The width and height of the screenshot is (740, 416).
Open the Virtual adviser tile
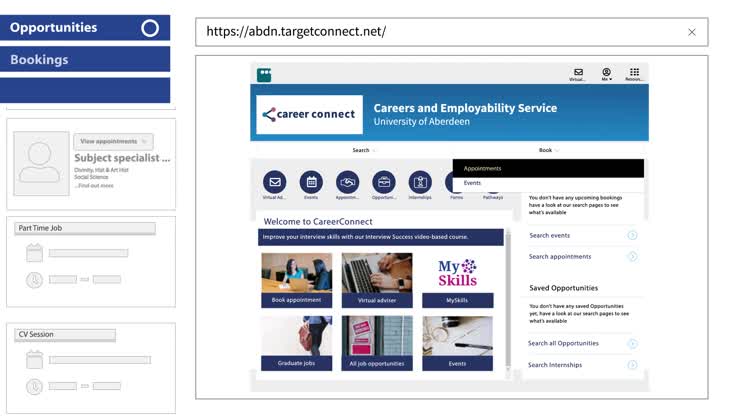coord(377,280)
